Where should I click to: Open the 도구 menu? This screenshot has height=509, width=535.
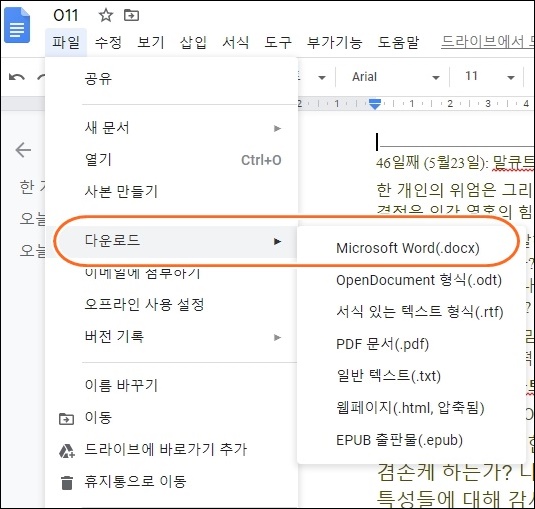tap(278, 42)
